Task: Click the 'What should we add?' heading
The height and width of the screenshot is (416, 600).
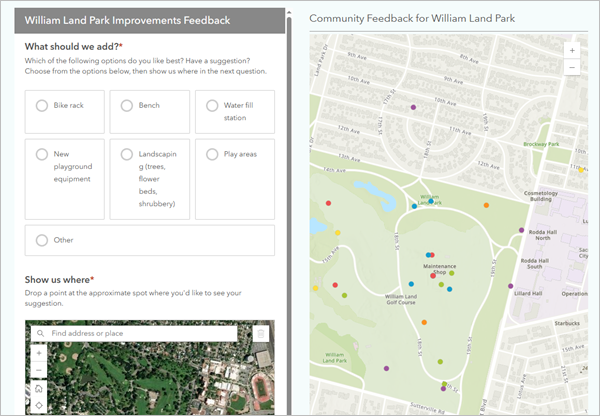Action: (73, 47)
